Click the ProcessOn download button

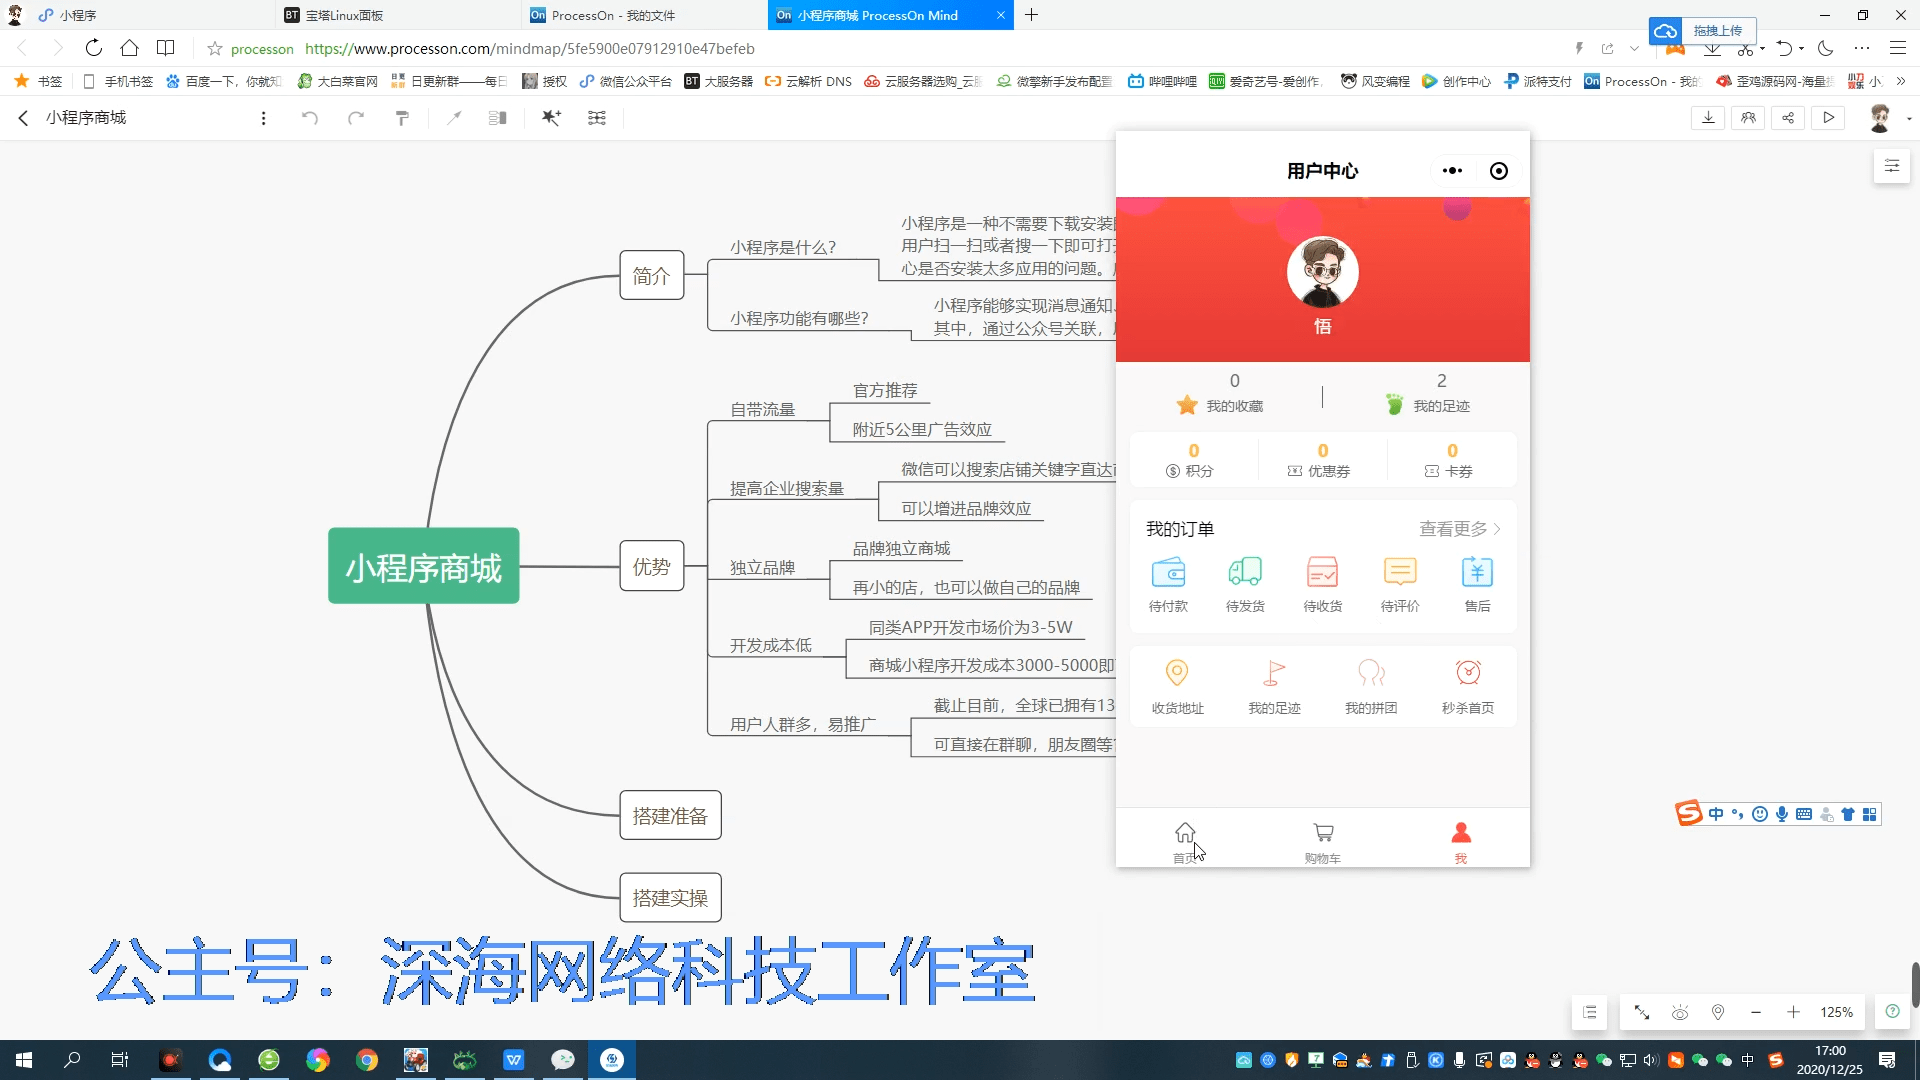point(1708,118)
